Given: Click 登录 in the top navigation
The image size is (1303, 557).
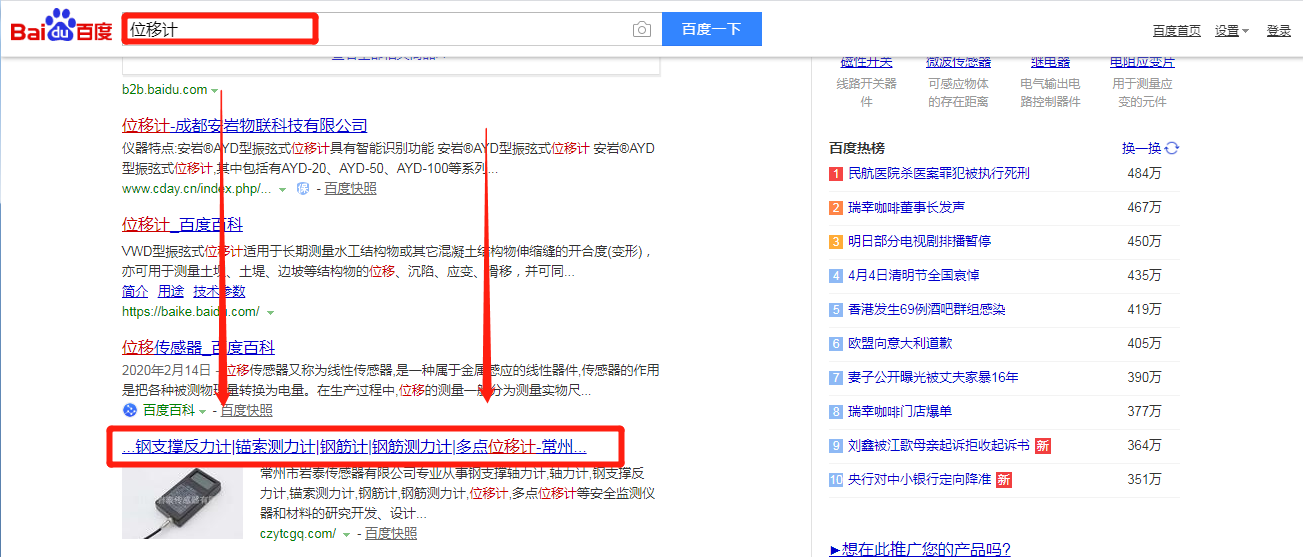Looking at the screenshot, I should [x=1278, y=31].
